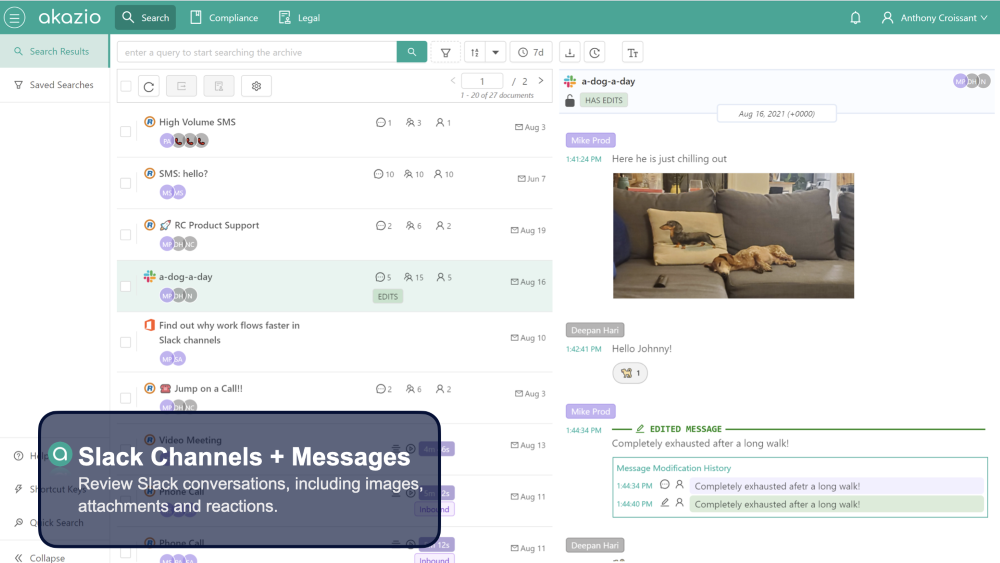Click the Aug 13 Video Meeting row
The image size is (1000, 563).
coord(335,449)
